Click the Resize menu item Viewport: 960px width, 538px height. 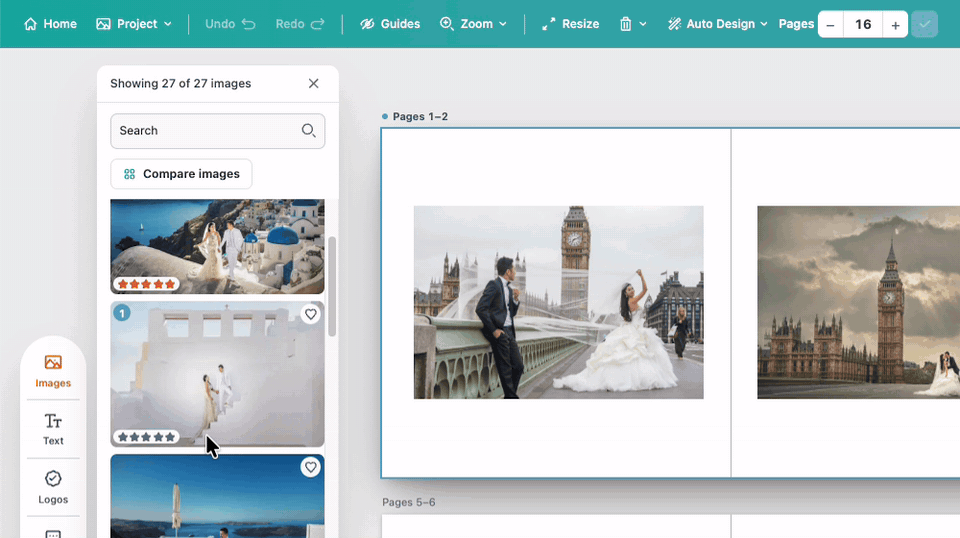[x=570, y=24]
